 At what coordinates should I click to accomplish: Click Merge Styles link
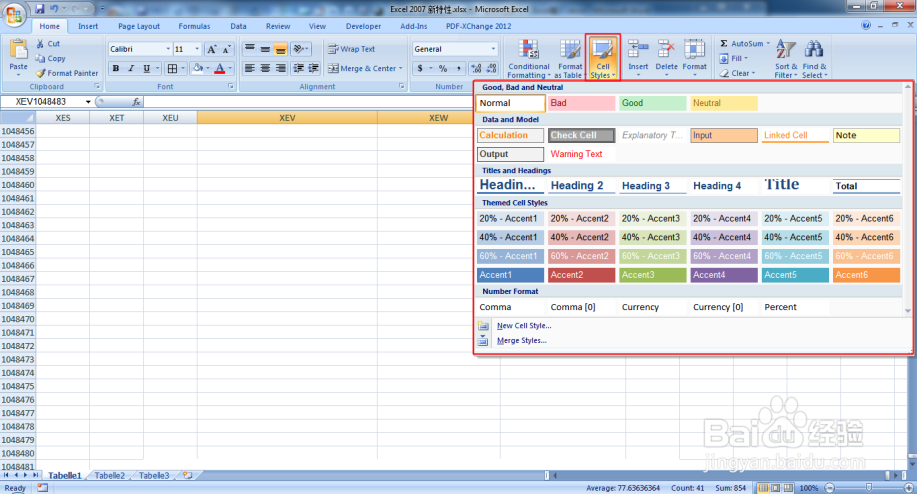click(521, 340)
